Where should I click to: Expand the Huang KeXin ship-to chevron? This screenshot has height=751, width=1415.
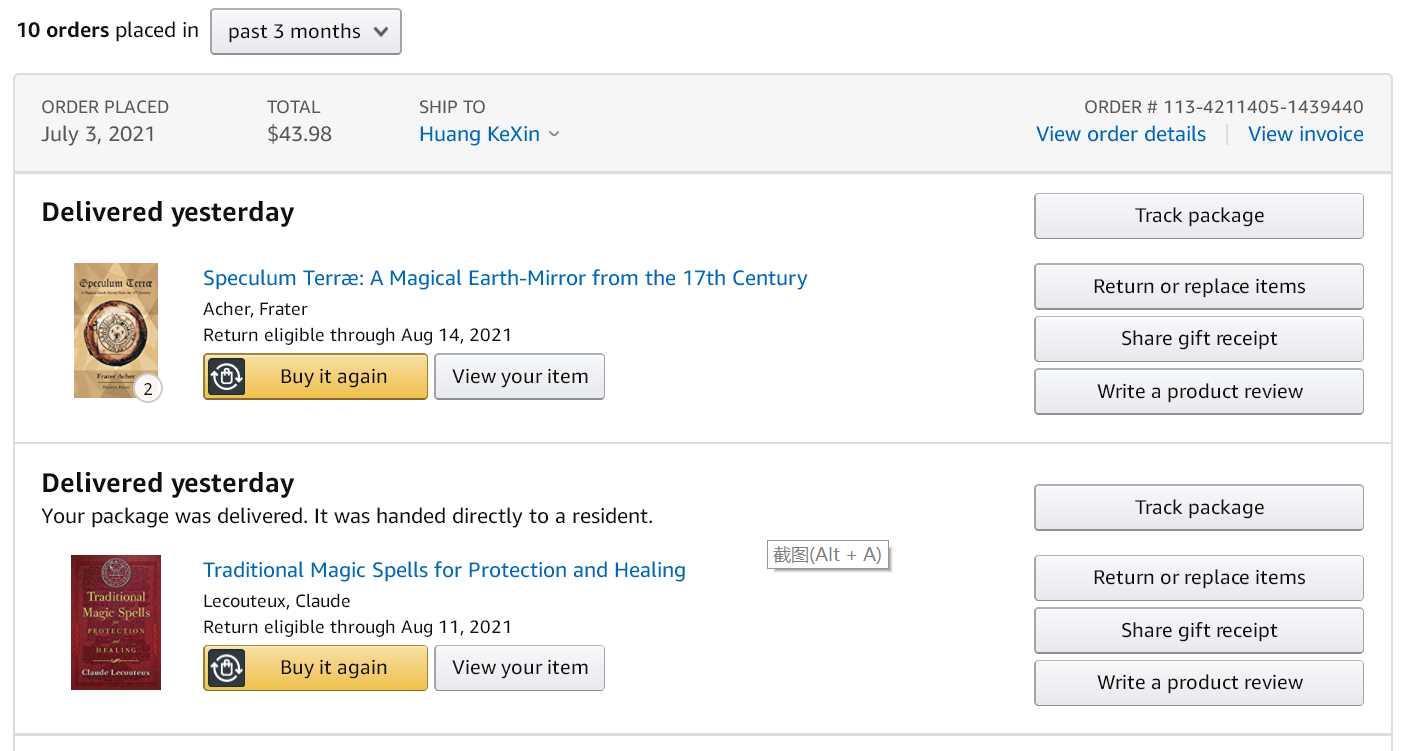pos(554,134)
